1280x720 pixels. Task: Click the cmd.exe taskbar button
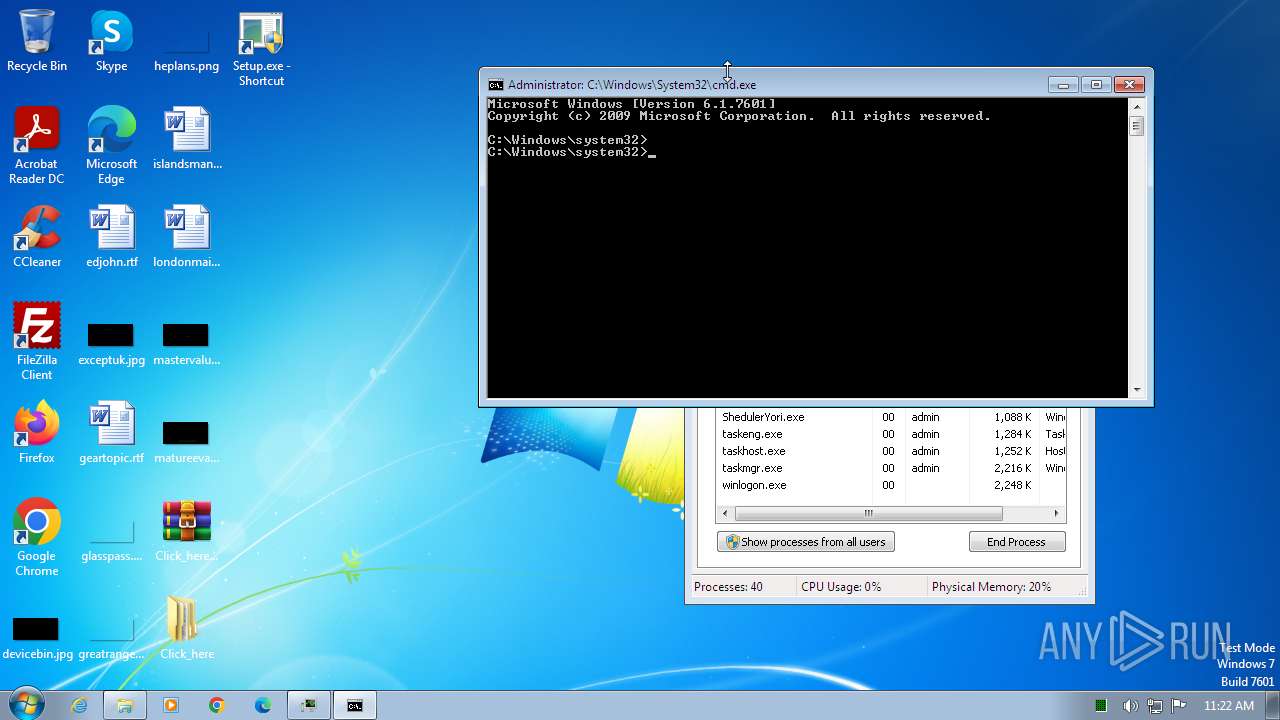click(x=355, y=705)
